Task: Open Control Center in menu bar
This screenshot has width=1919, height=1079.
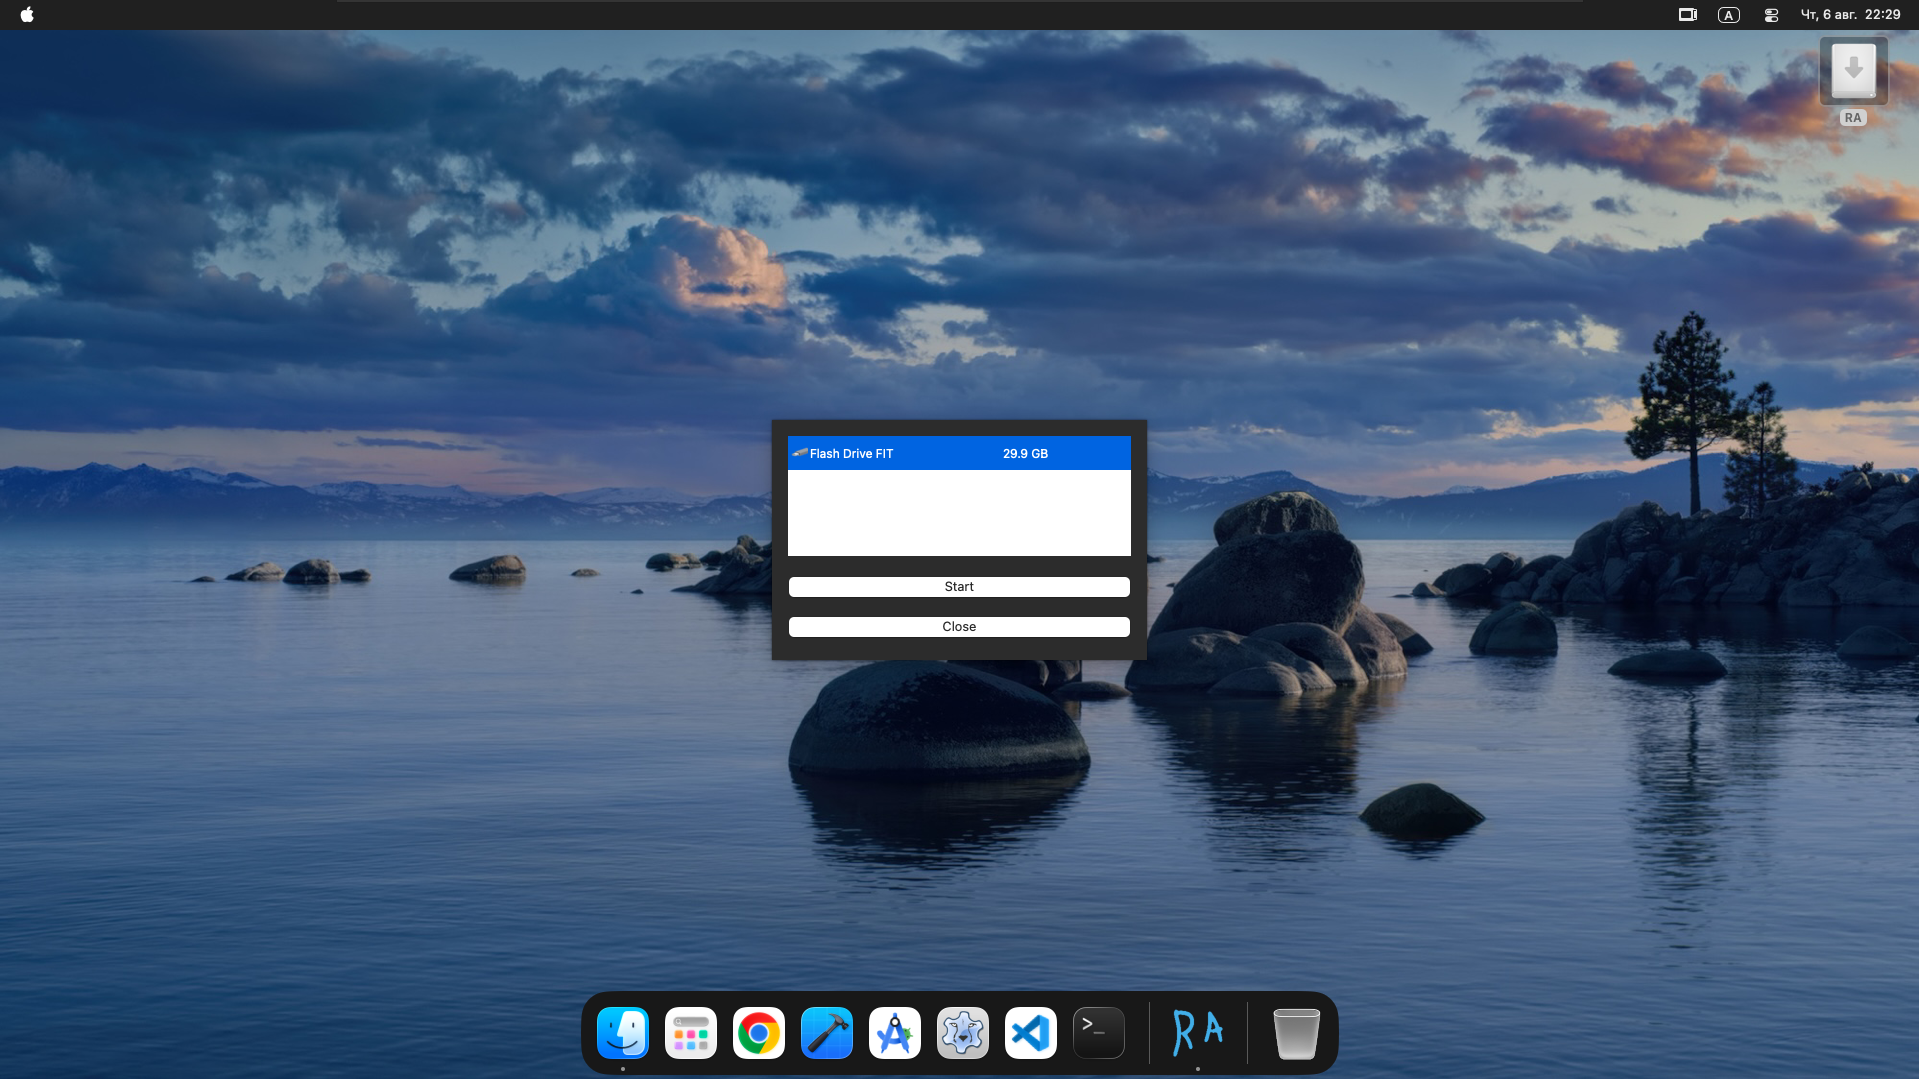Action: click(x=1771, y=15)
